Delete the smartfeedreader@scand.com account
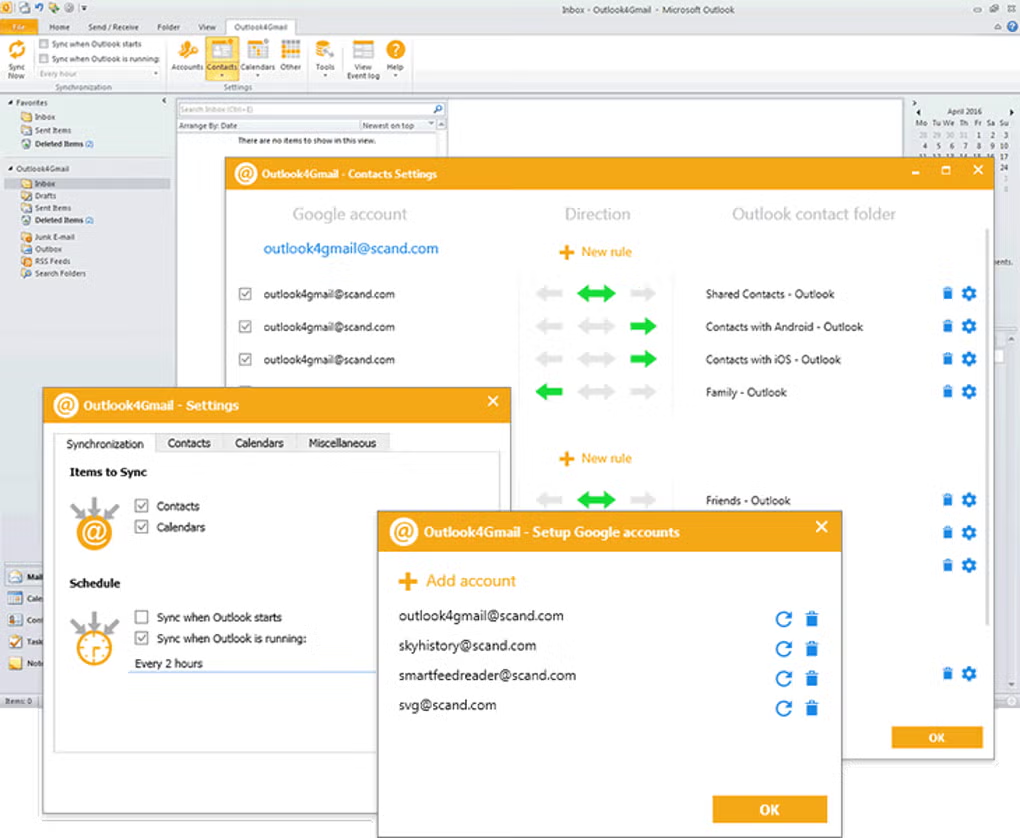 (x=812, y=679)
